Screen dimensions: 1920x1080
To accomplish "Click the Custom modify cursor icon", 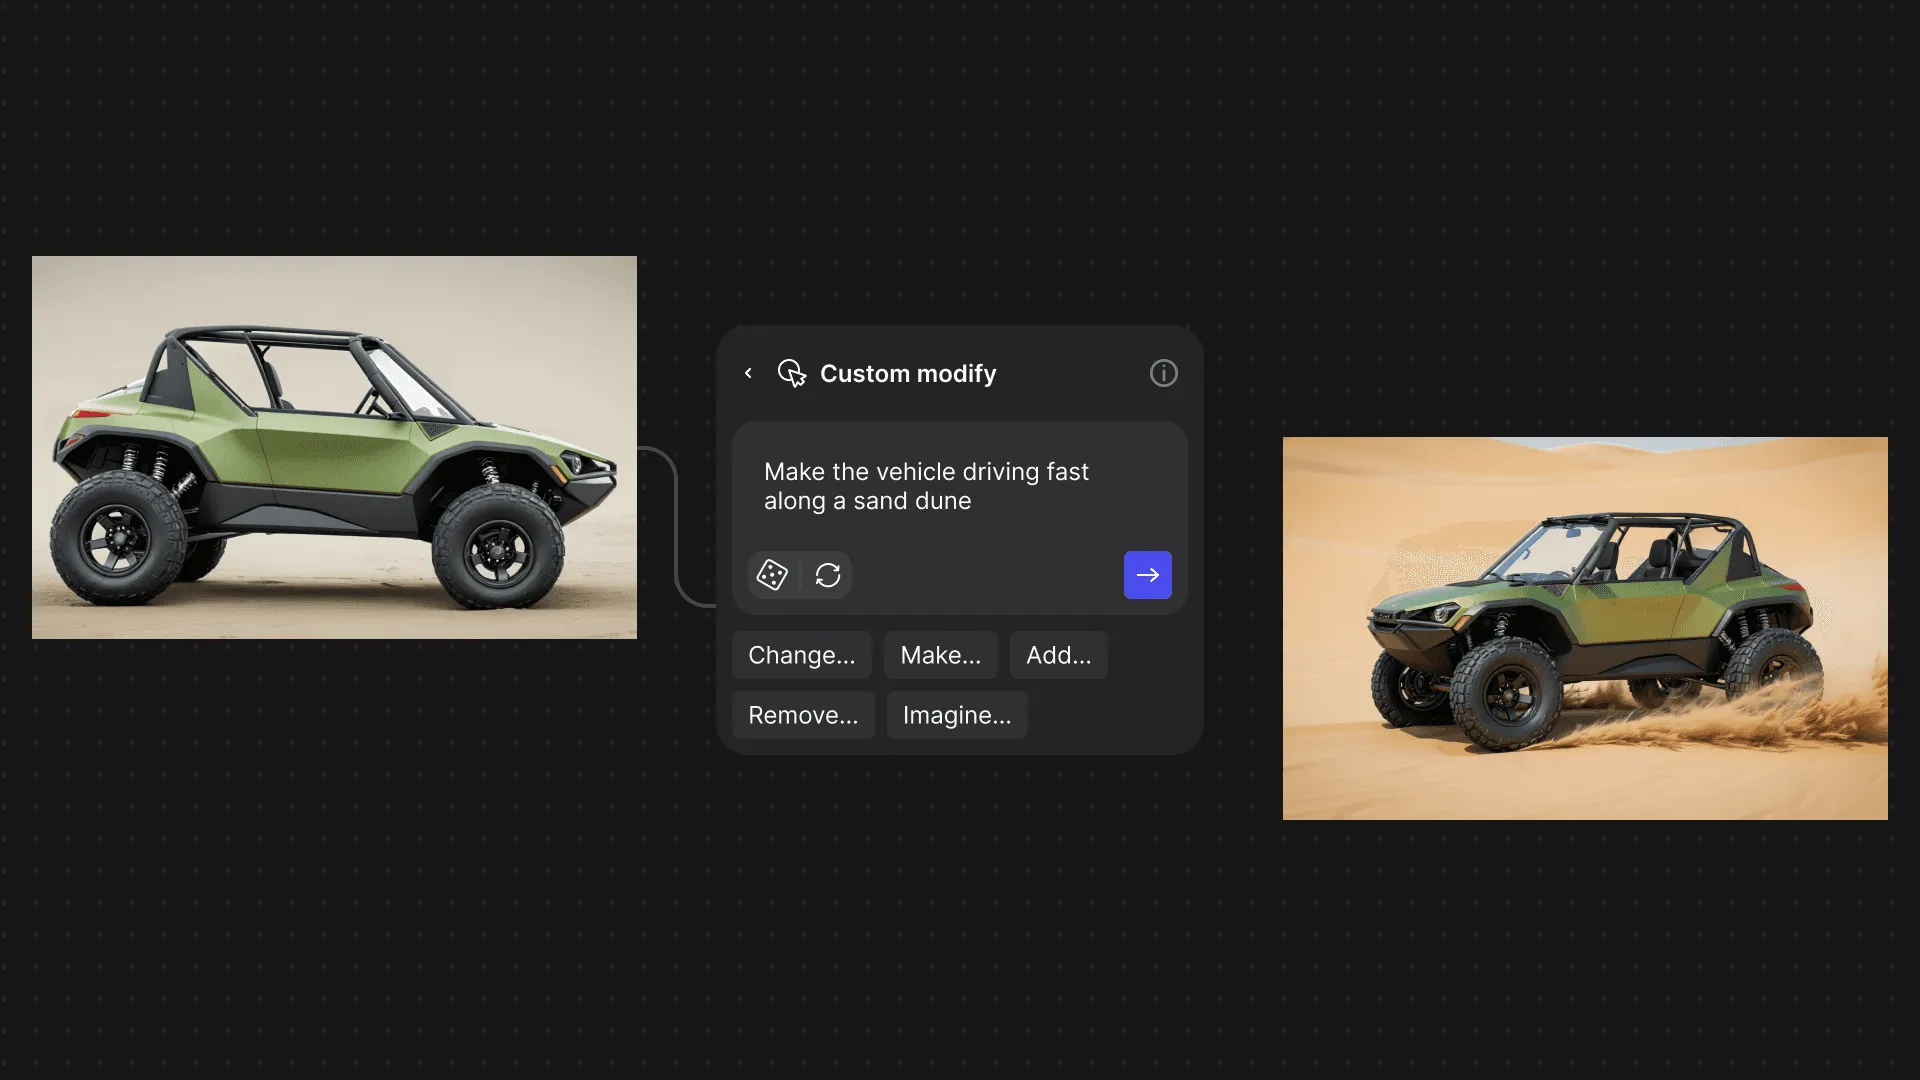I will pos(791,373).
